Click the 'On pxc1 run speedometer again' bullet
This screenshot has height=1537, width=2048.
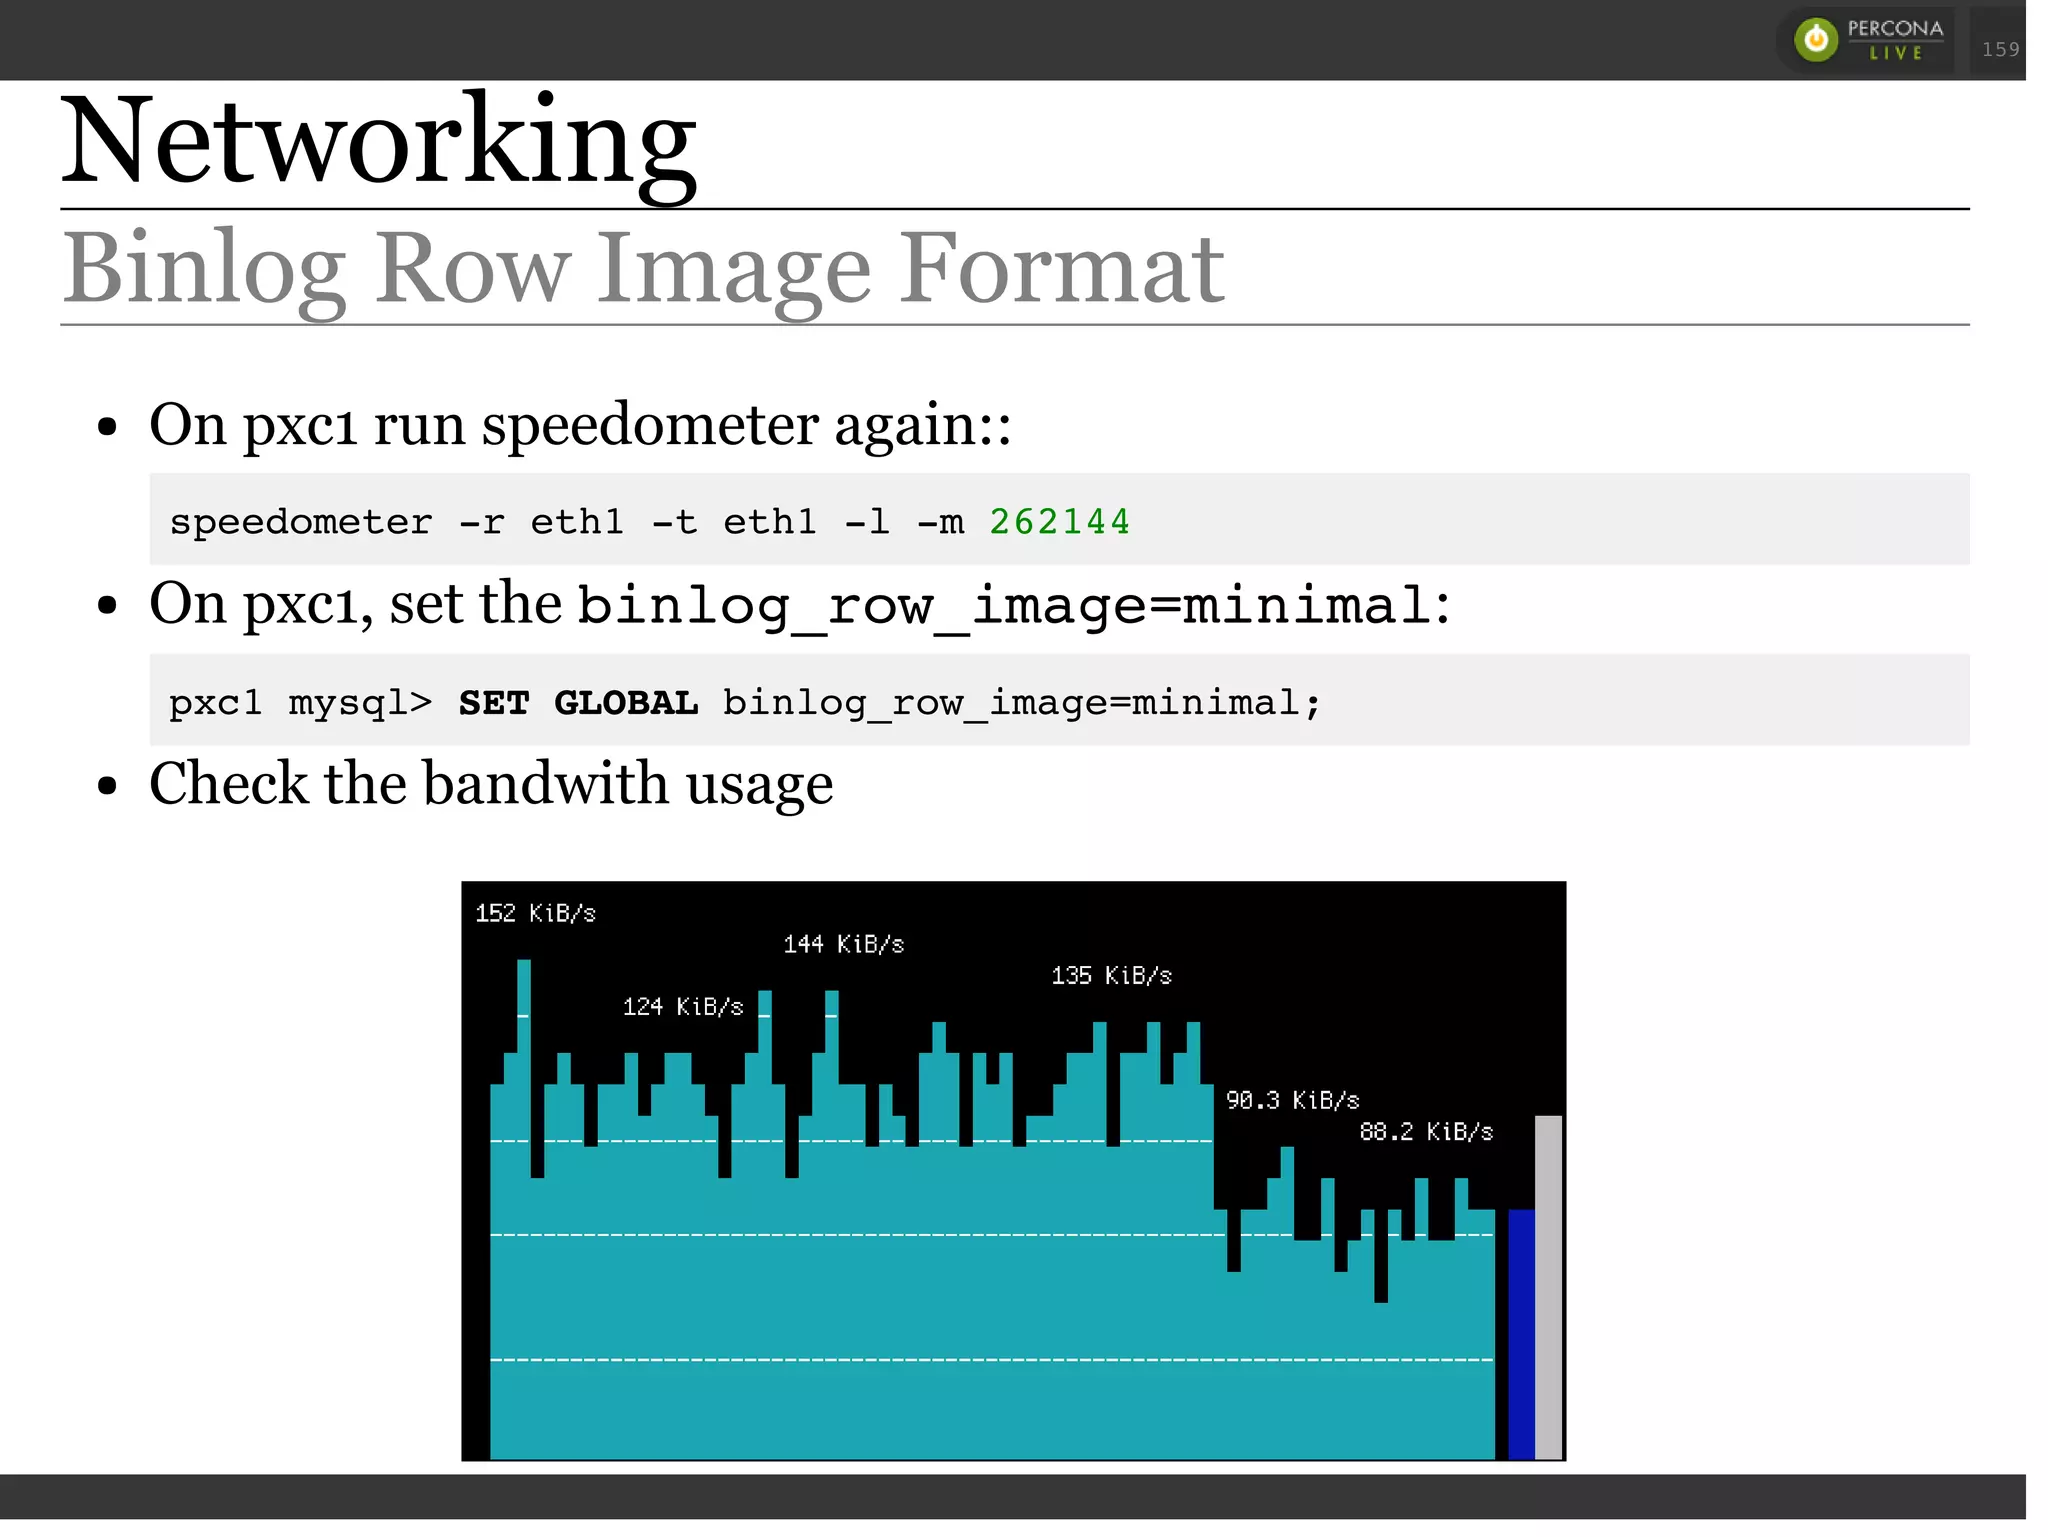pyautogui.click(x=580, y=424)
